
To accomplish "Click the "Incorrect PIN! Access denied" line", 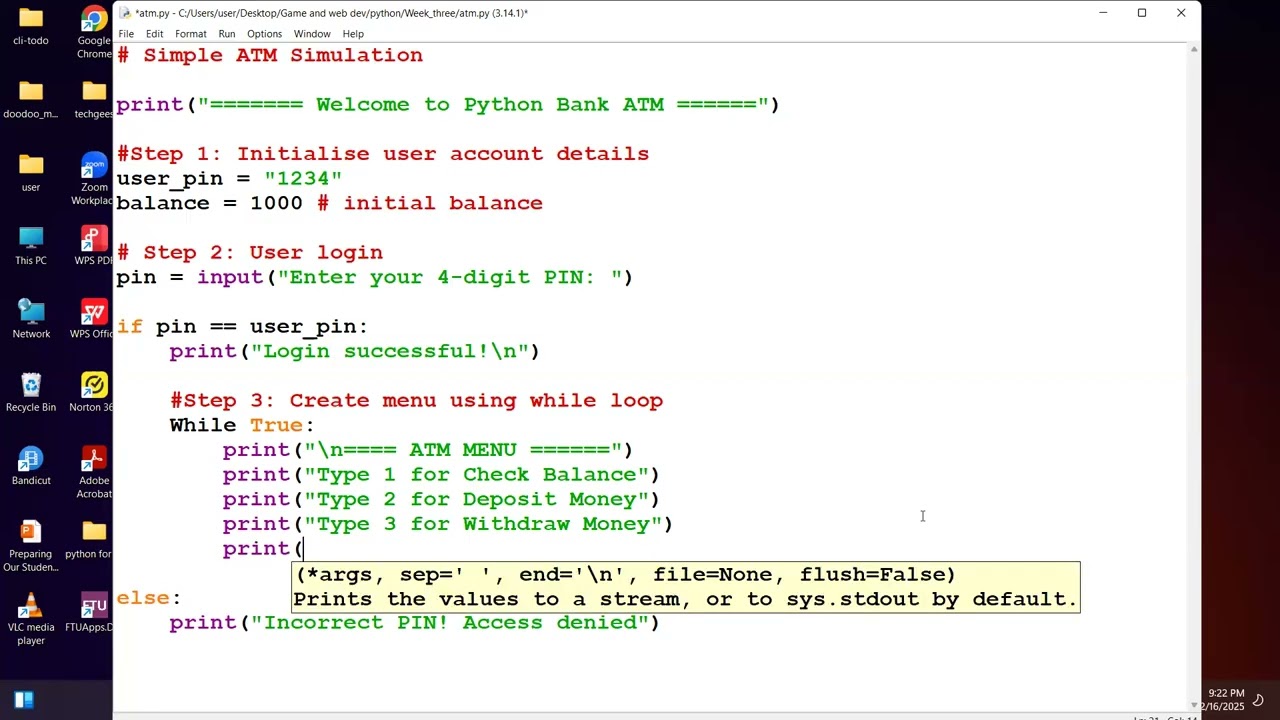I will coord(415,622).
